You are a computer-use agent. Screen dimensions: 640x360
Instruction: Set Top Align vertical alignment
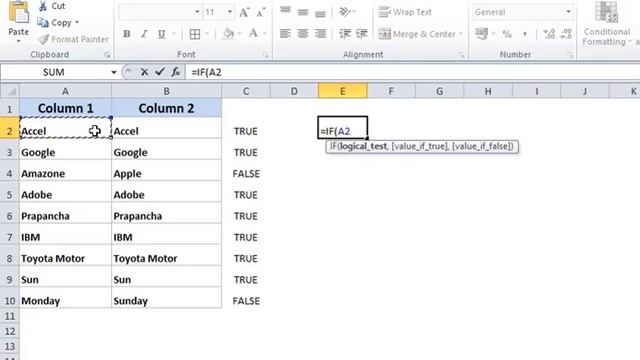tap(285, 11)
